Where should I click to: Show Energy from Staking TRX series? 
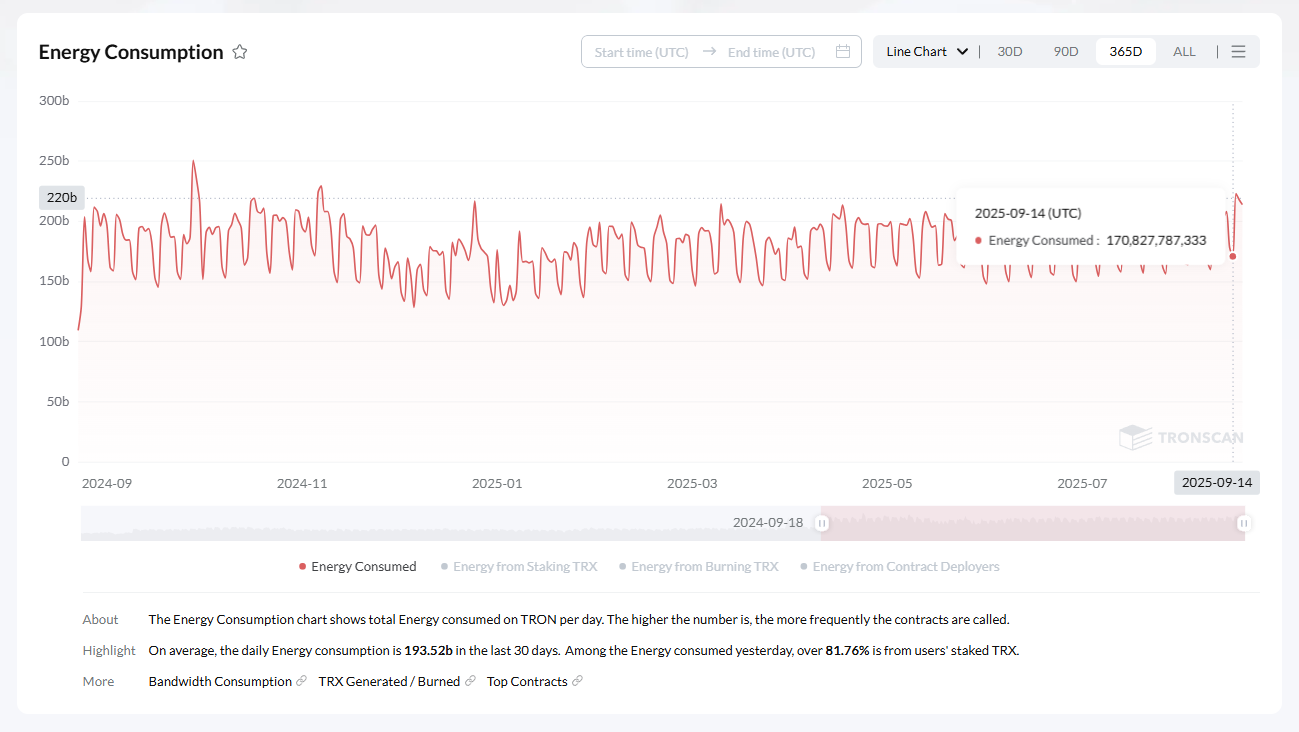pyautogui.click(x=518, y=567)
